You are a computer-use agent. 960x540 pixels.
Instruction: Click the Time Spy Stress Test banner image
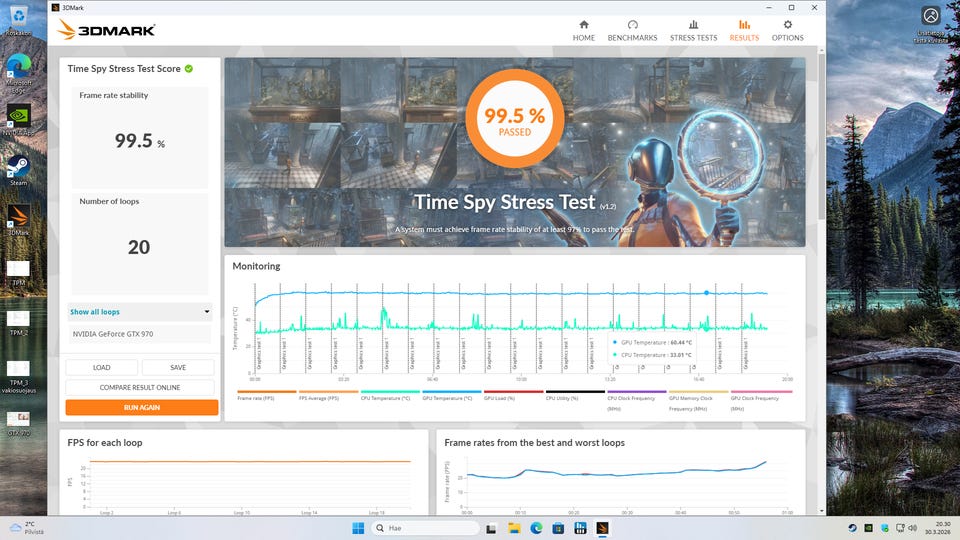click(x=514, y=152)
